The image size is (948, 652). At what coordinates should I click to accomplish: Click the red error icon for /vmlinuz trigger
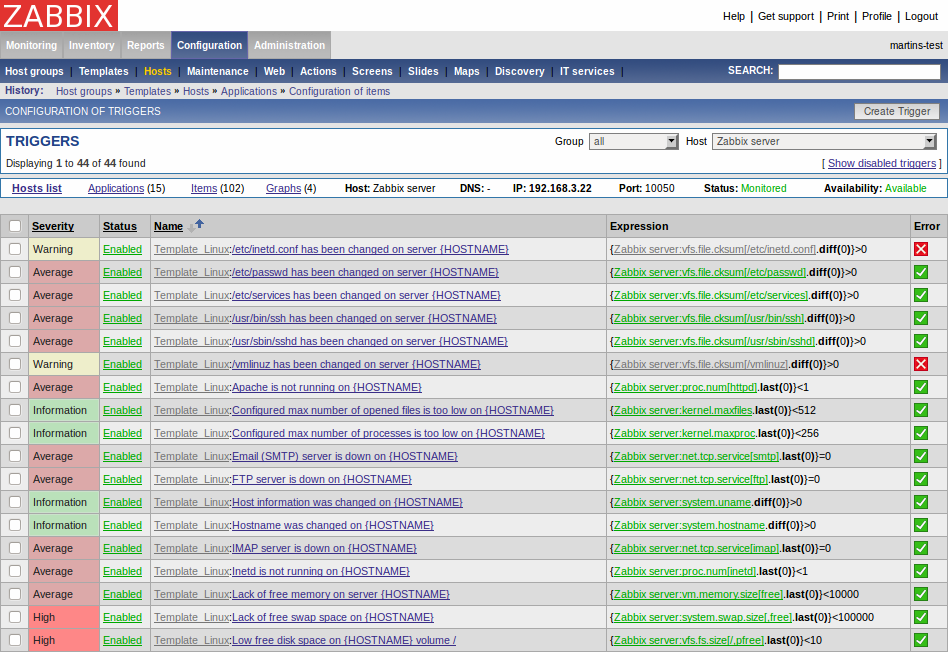click(921, 364)
